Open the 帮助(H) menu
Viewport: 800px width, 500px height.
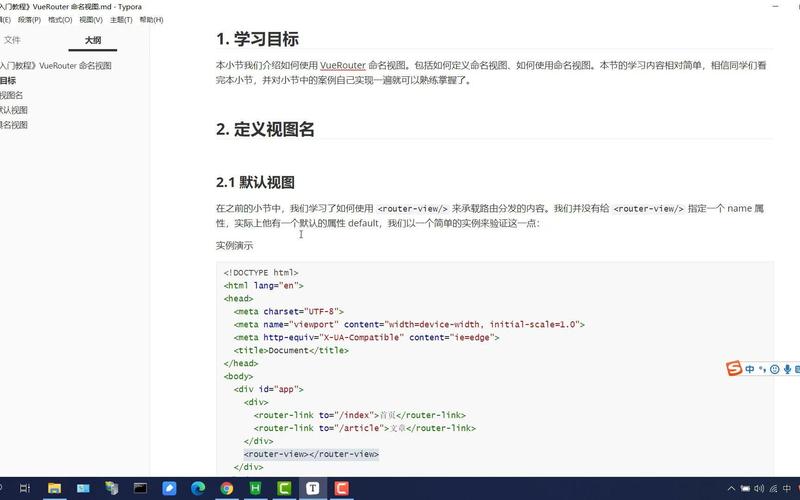pos(151,19)
